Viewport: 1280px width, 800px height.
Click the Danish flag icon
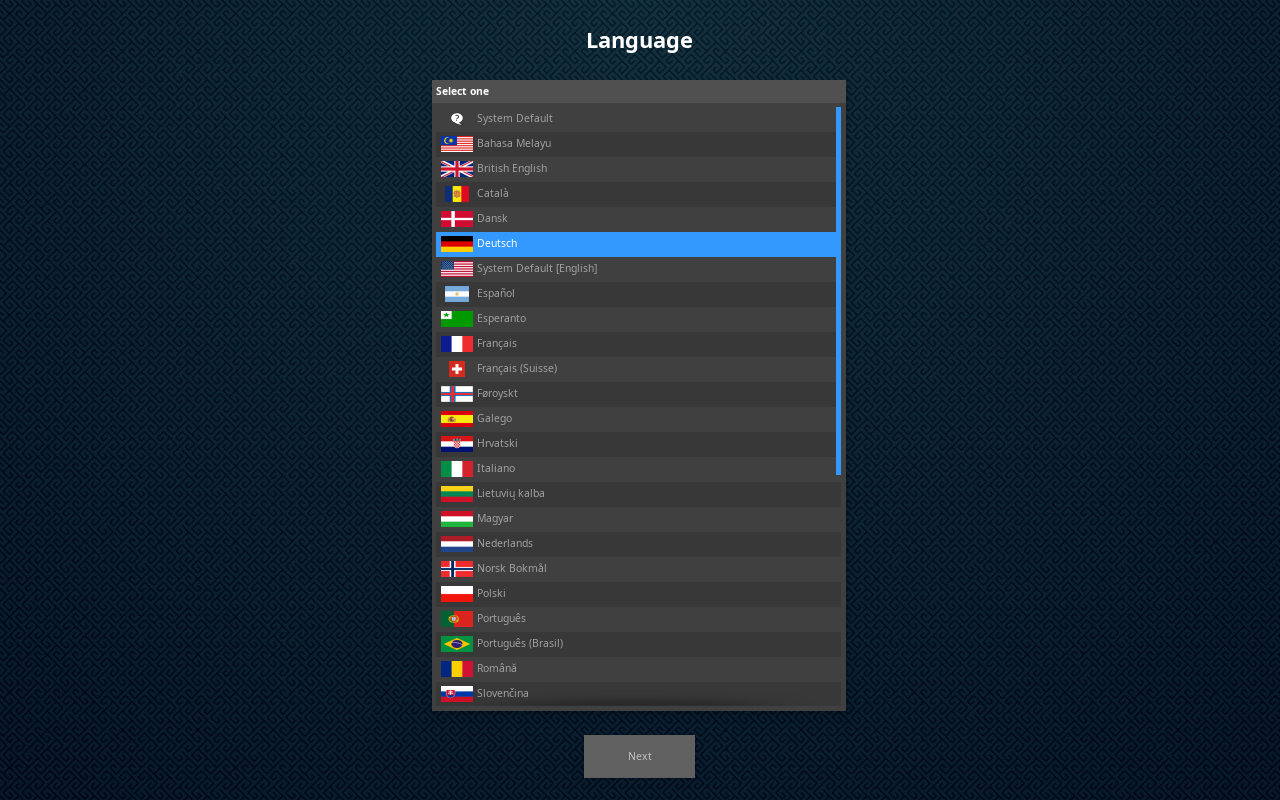pos(457,218)
